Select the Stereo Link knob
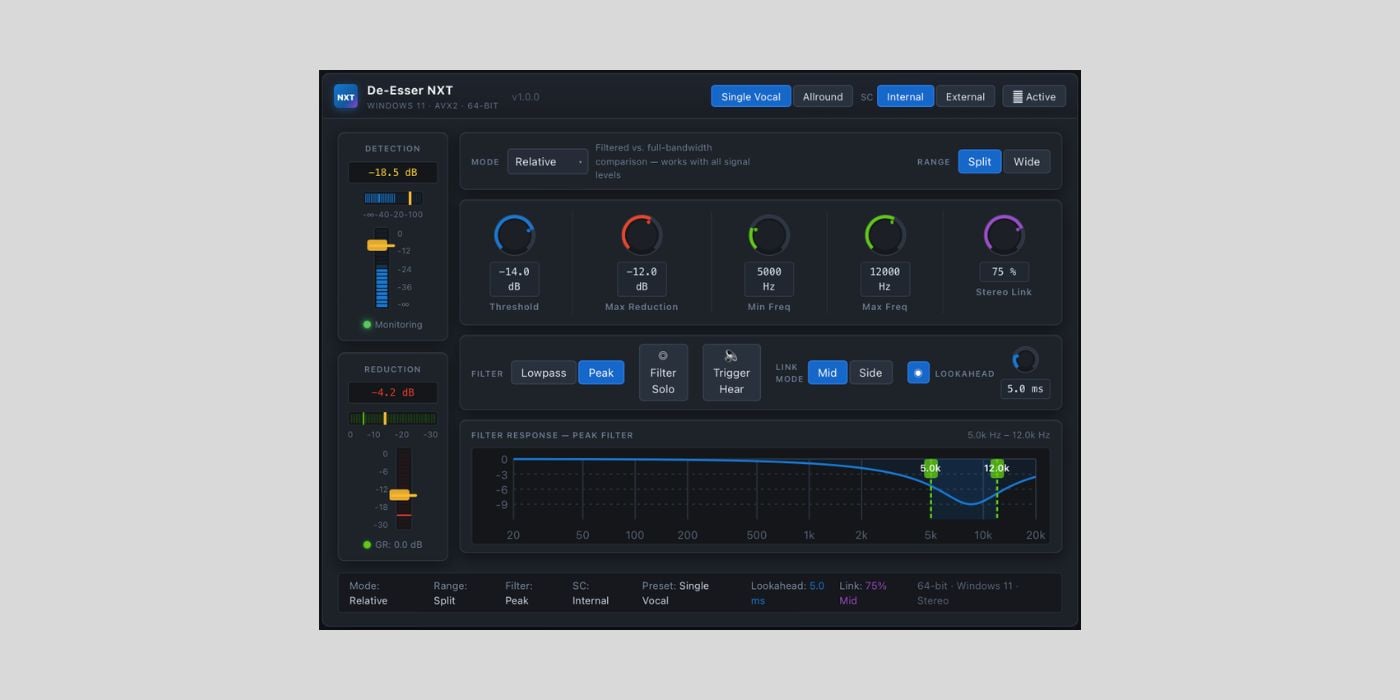This screenshot has height=700, width=1400. pyautogui.click(x=1003, y=235)
